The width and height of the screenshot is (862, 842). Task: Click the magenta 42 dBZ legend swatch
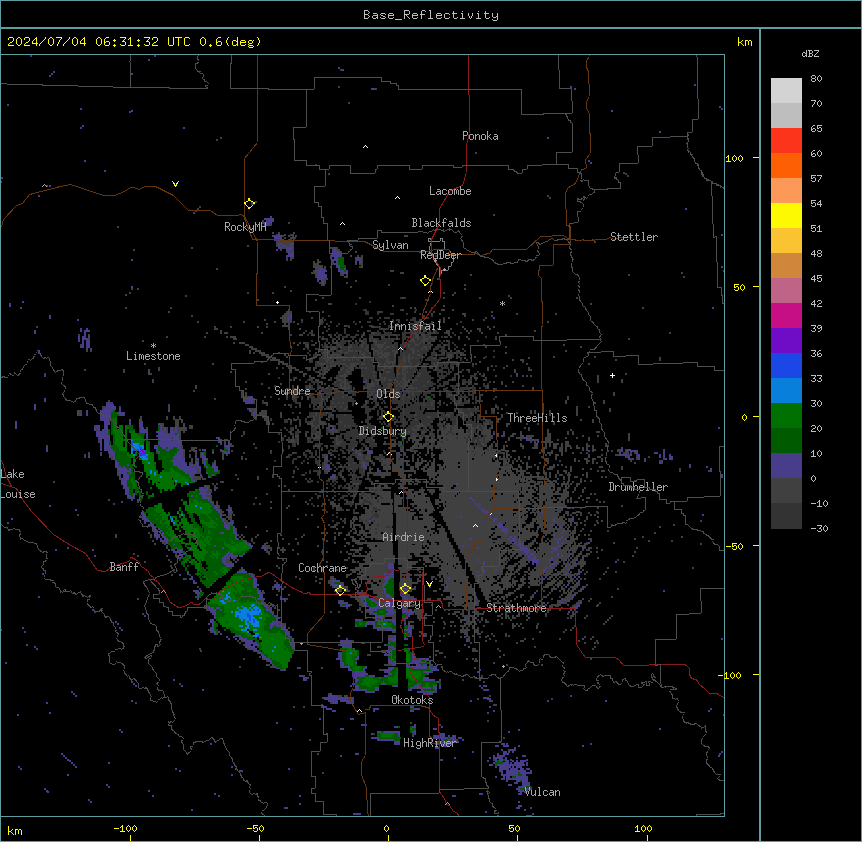point(786,315)
